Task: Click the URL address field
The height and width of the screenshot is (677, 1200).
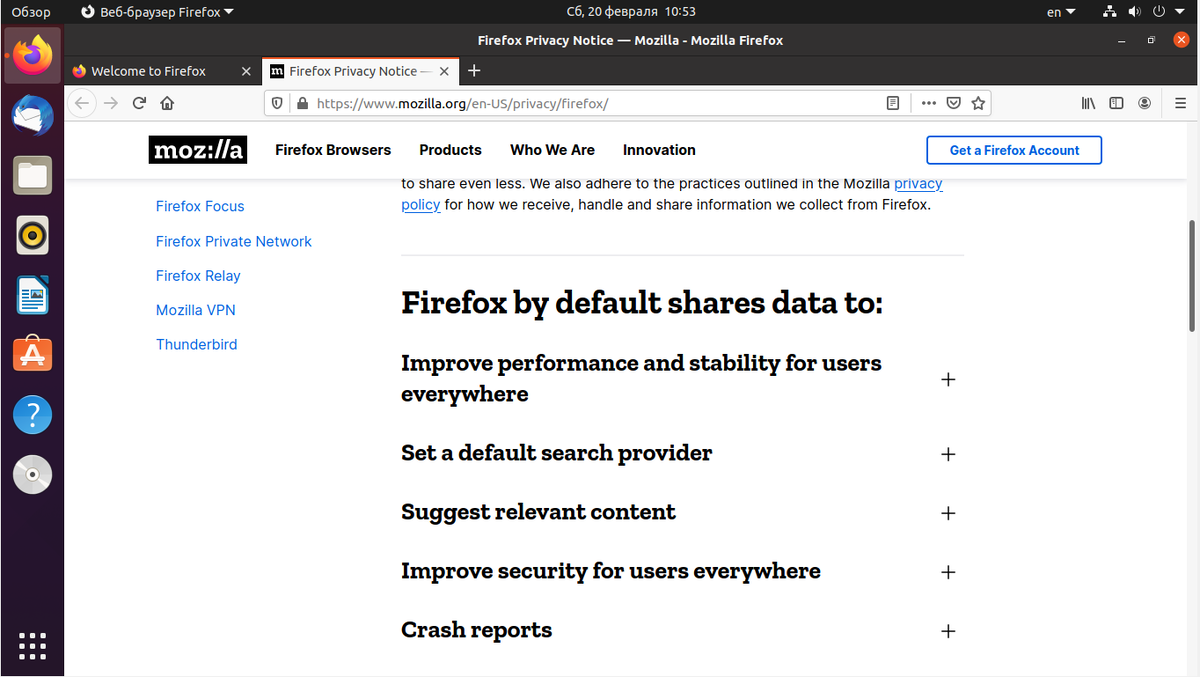Action: point(595,103)
